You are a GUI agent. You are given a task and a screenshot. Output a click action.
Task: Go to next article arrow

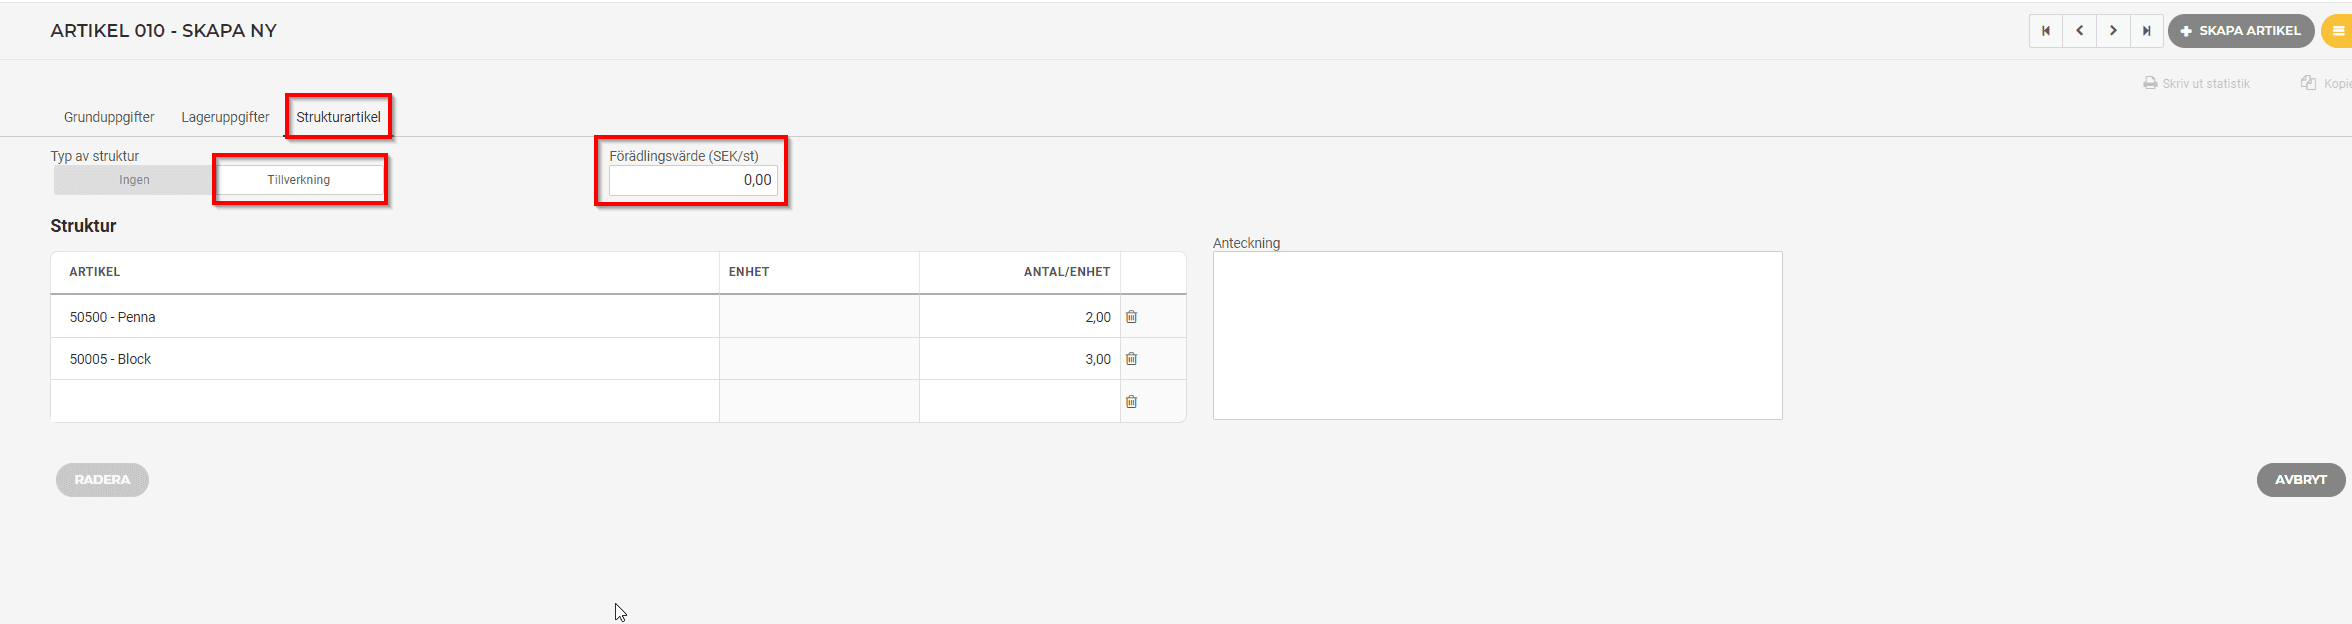pos(2113,31)
